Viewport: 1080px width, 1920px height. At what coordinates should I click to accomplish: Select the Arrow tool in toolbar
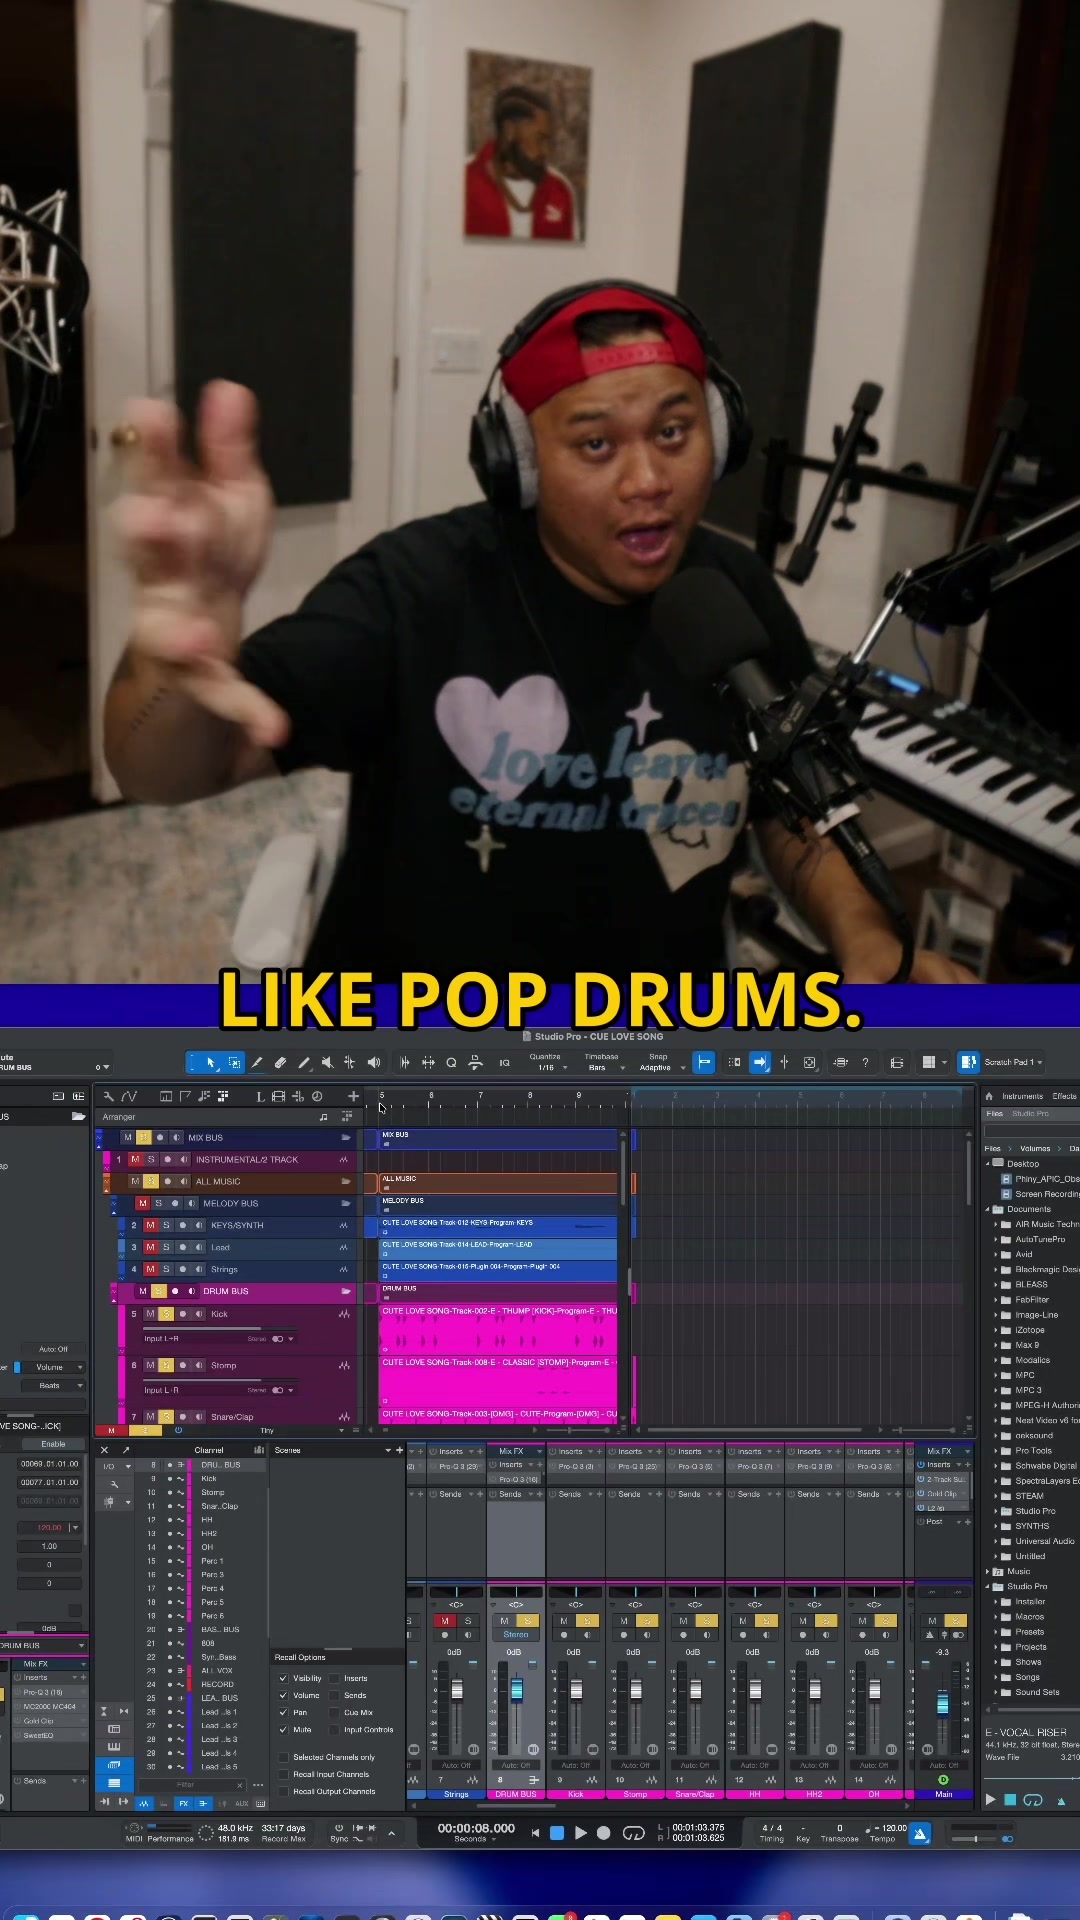pos(210,1062)
